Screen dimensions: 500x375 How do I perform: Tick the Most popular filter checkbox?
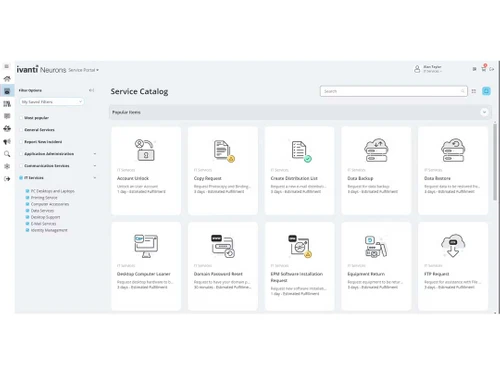coord(21,118)
